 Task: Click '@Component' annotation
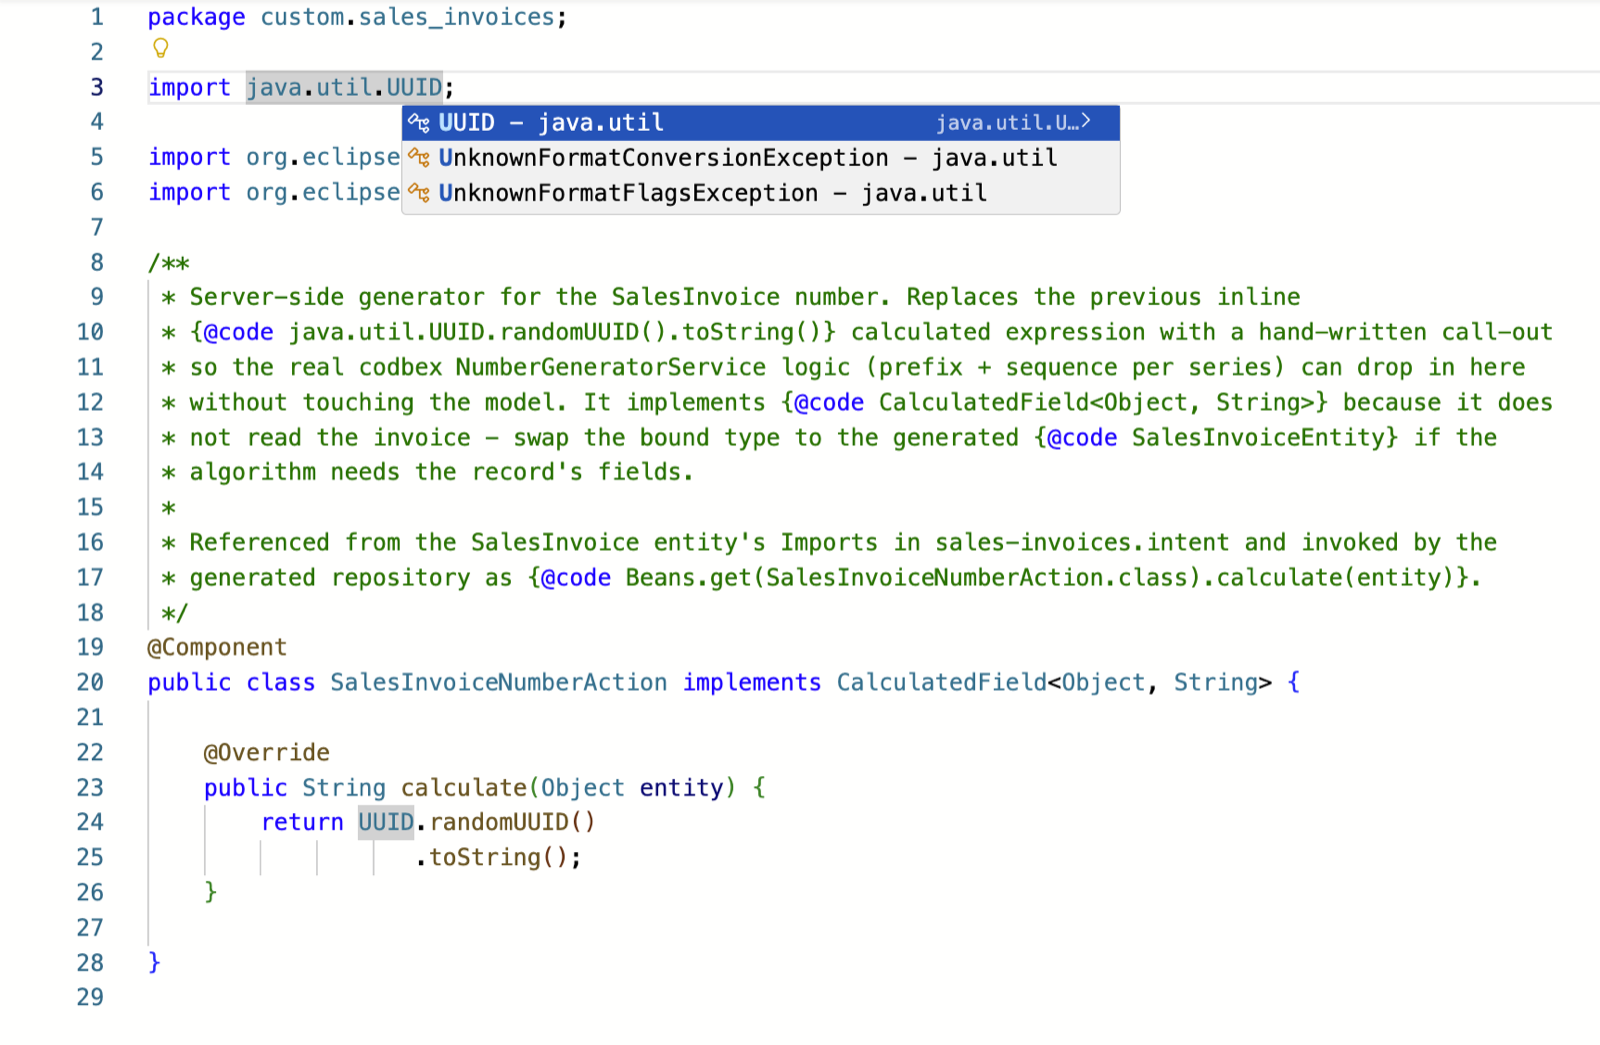(217, 647)
